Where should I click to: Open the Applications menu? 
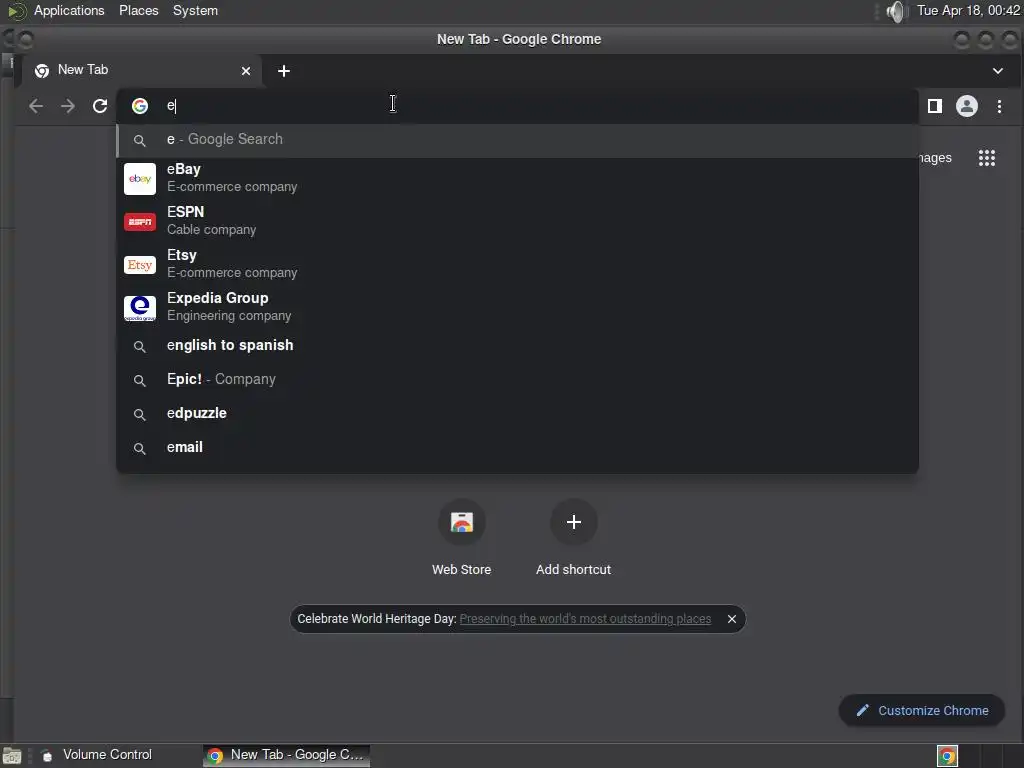point(69,10)
